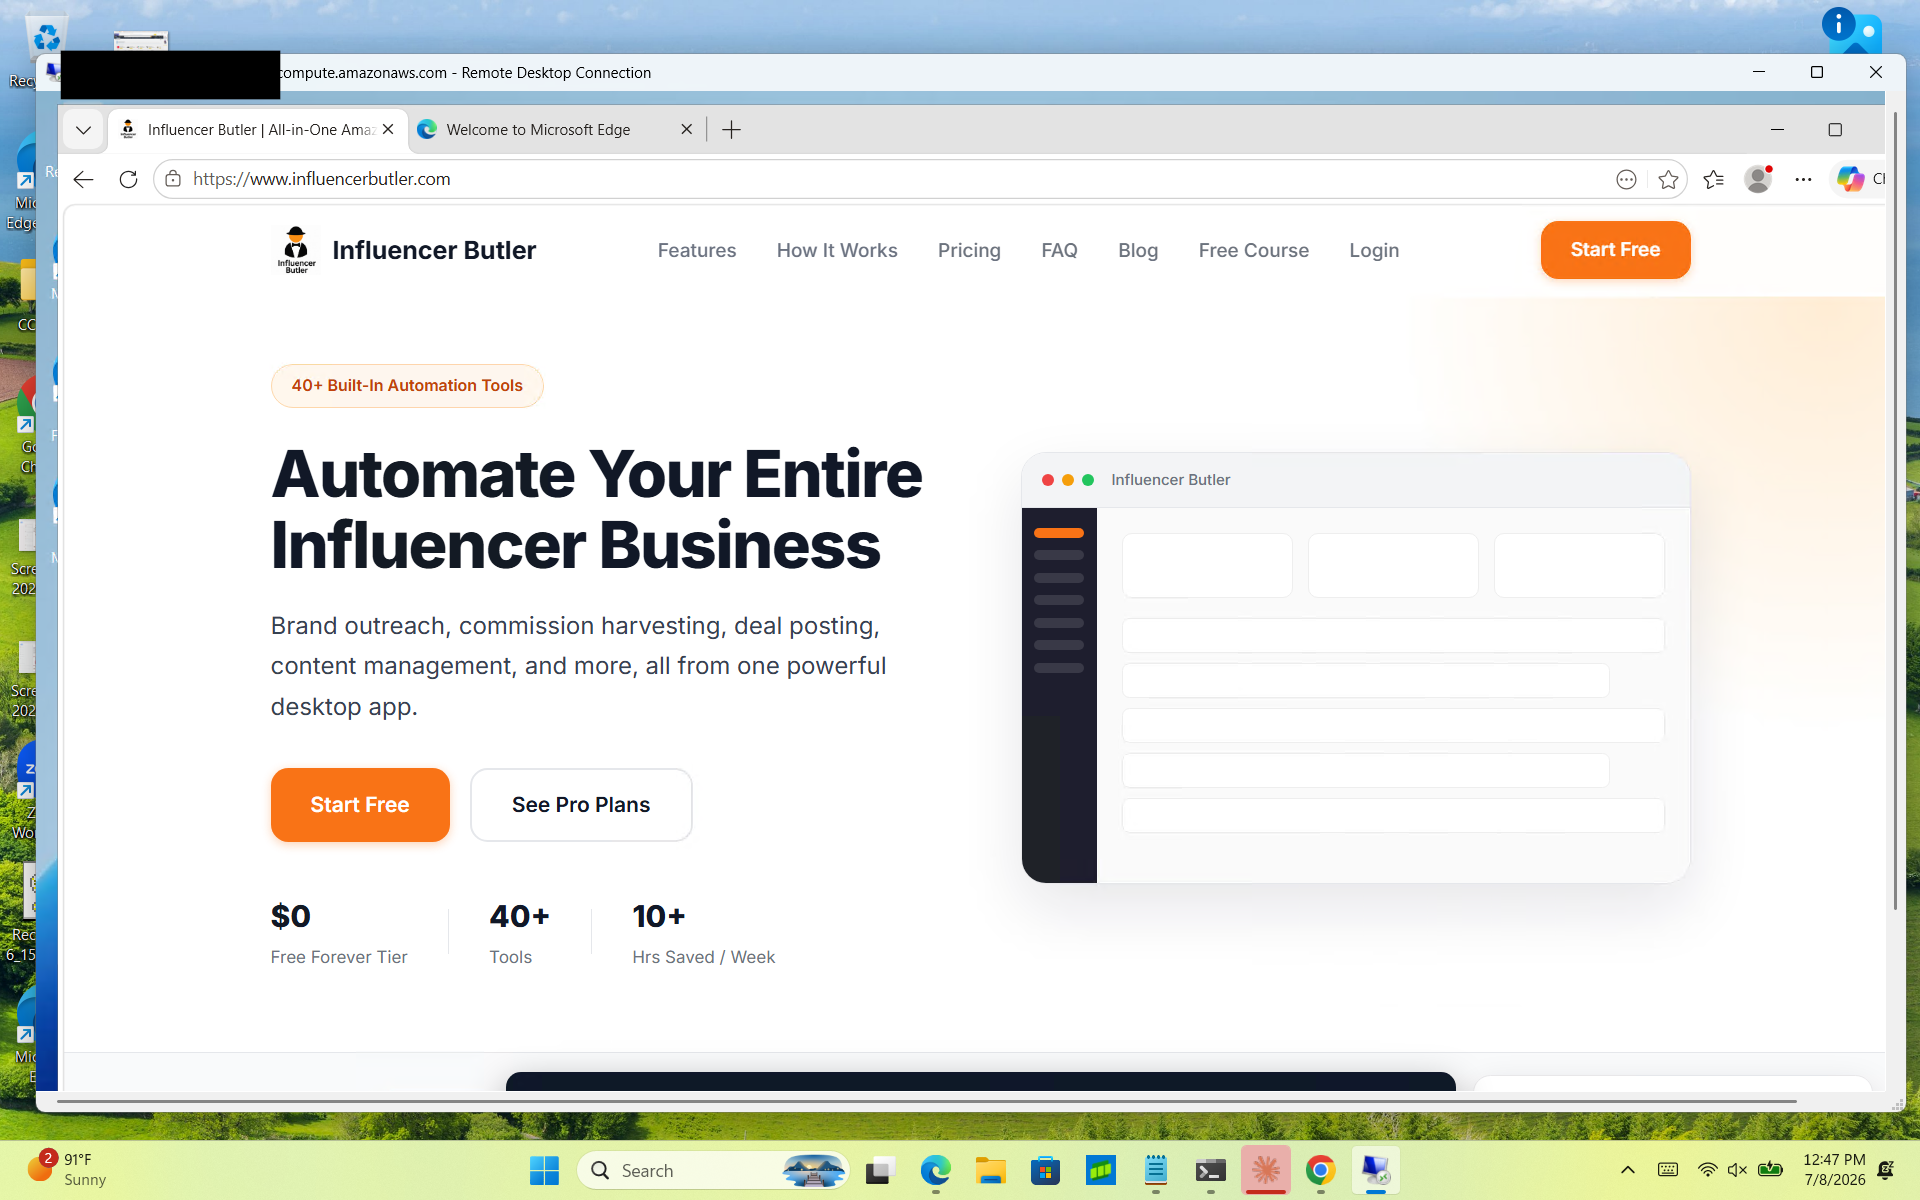The height and width of the screenshot is (1200, 1920).
Task: Open Microsoft Store from the taskbar
Action: 1045,1170
